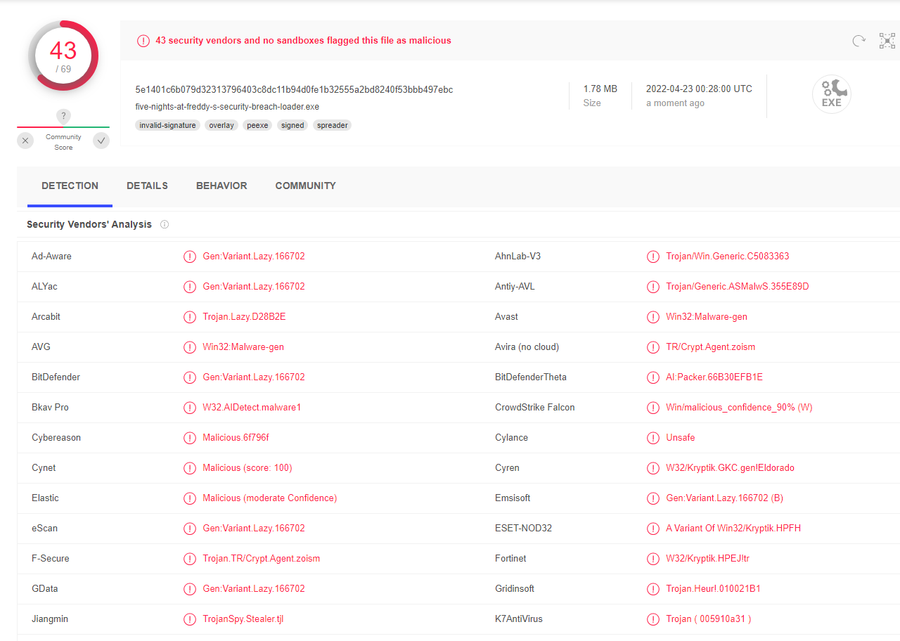The image size is (900, 641).
Task: Click the info icon beside Security Vendors' Analysis
Action: pyautogui.click(x=165, y=225)
